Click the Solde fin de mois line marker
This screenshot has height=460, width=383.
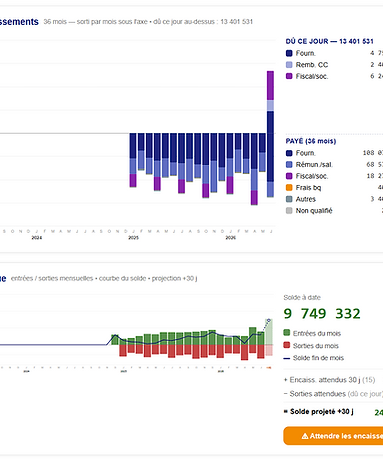tap(286, 358)
